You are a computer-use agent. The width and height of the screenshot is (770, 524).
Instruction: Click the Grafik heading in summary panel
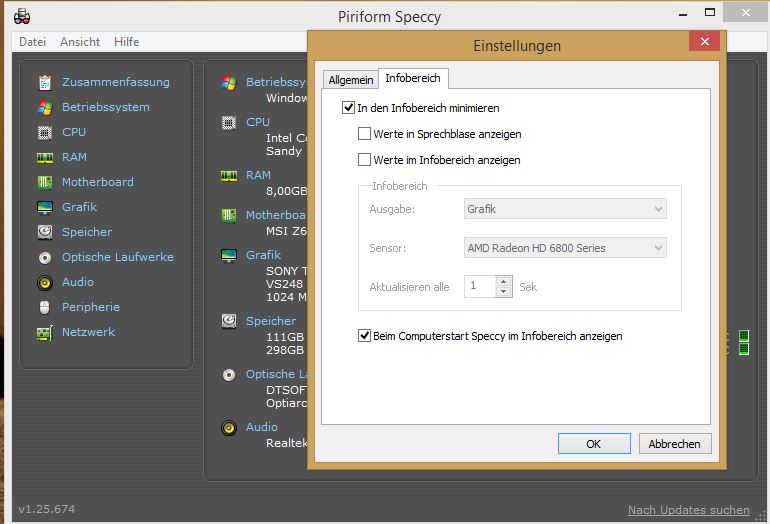[x=264, y=255]
